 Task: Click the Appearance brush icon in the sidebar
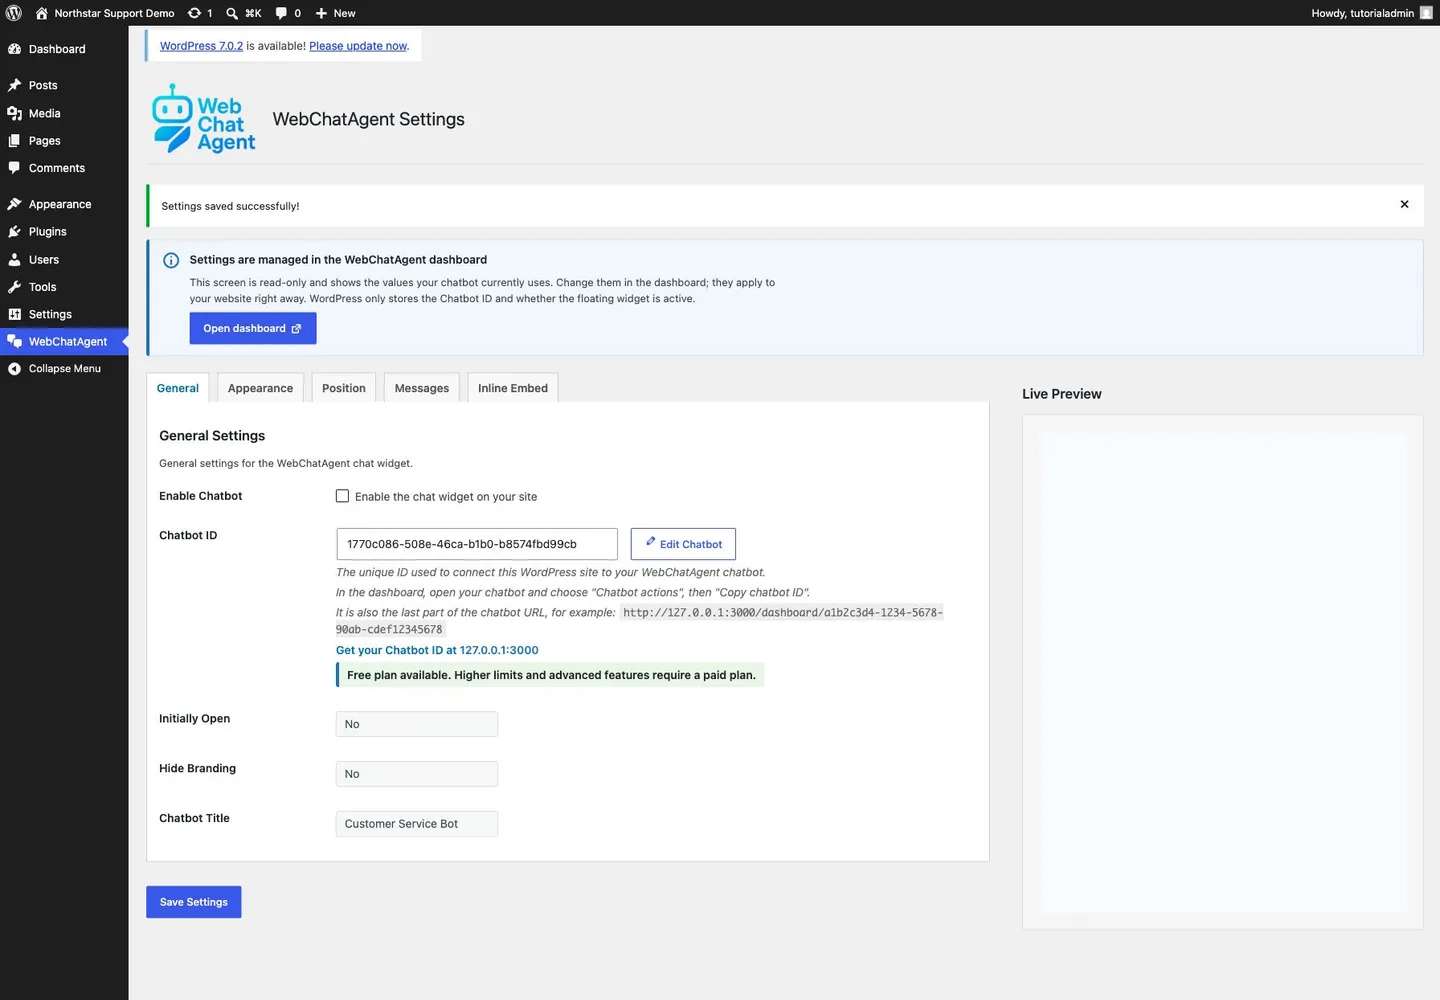point(14,204)
